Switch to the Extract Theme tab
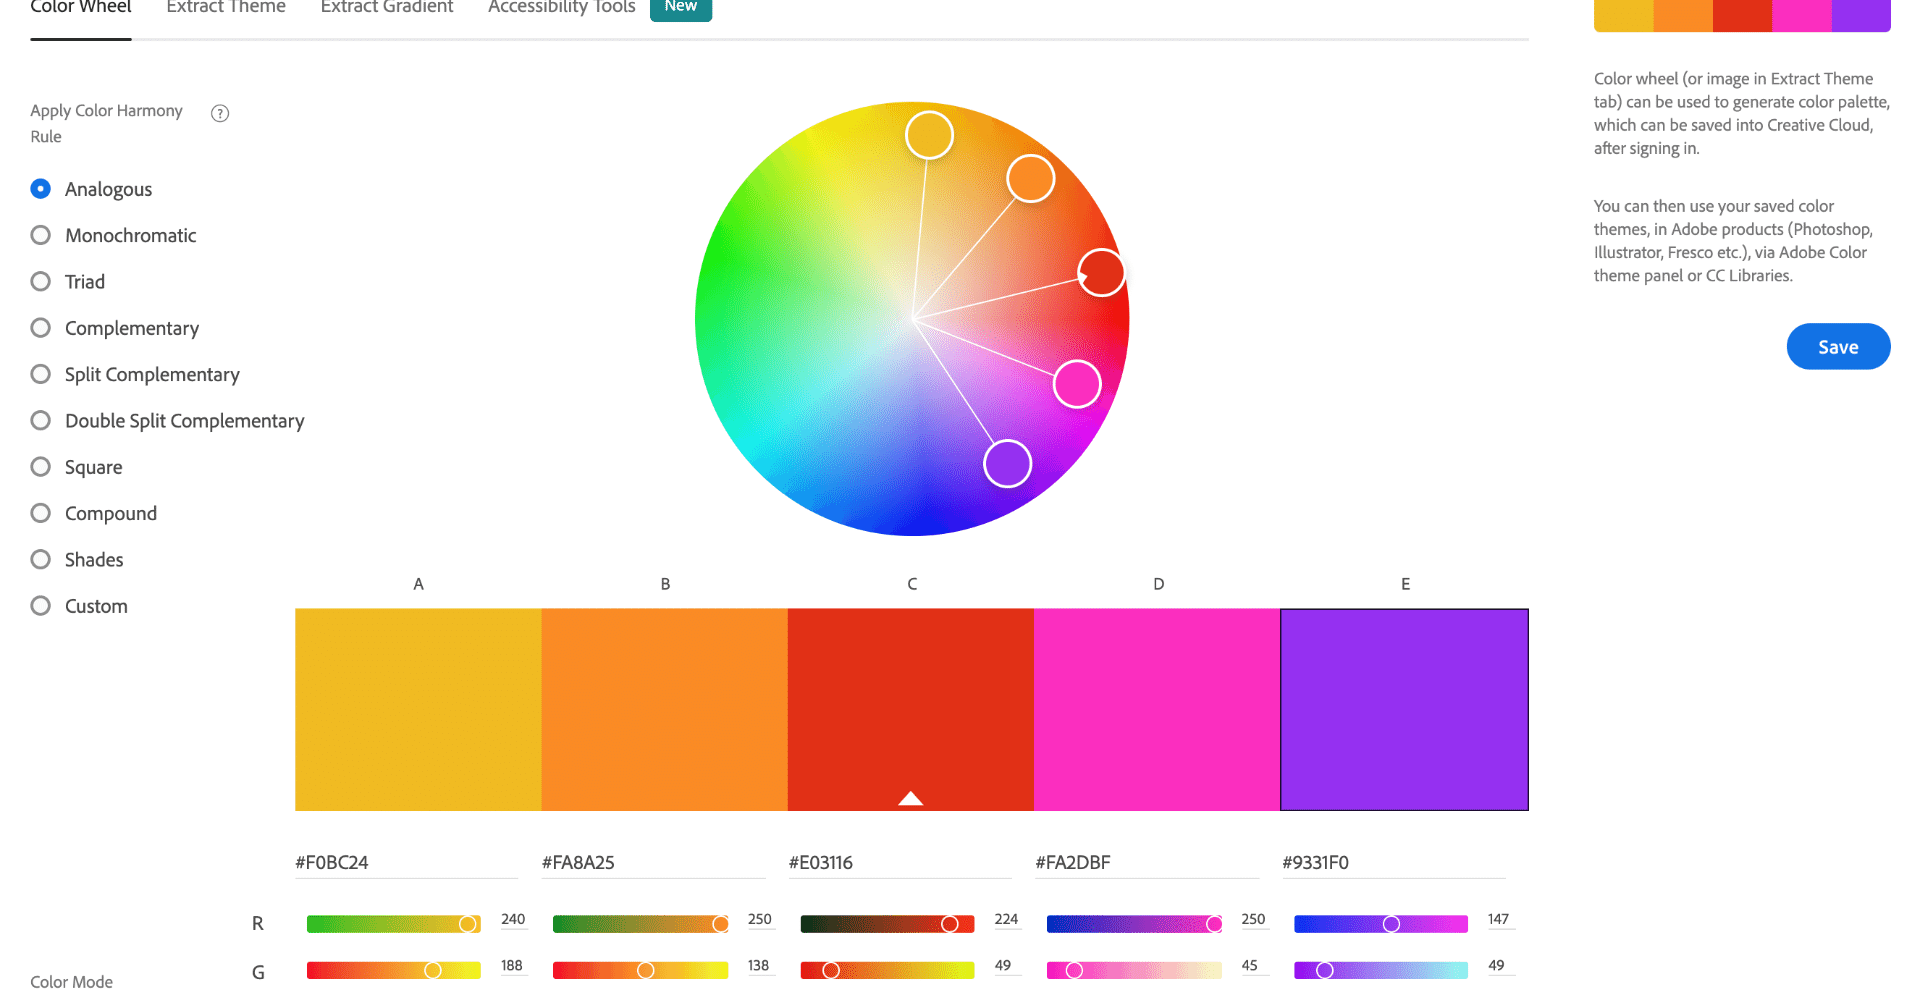This screenshot has width=1920, height=1005. click(x=226, y=8)
